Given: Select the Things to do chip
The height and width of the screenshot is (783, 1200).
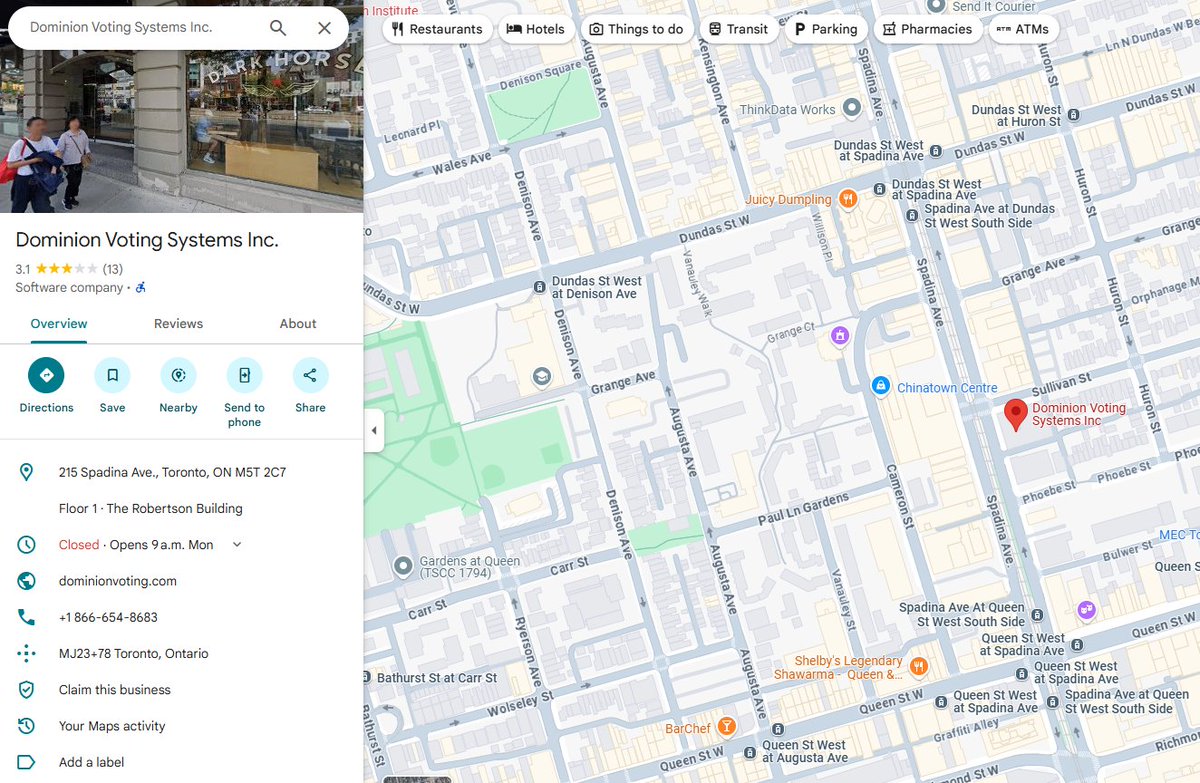Looking at the screenshot, I should [636, 29].
